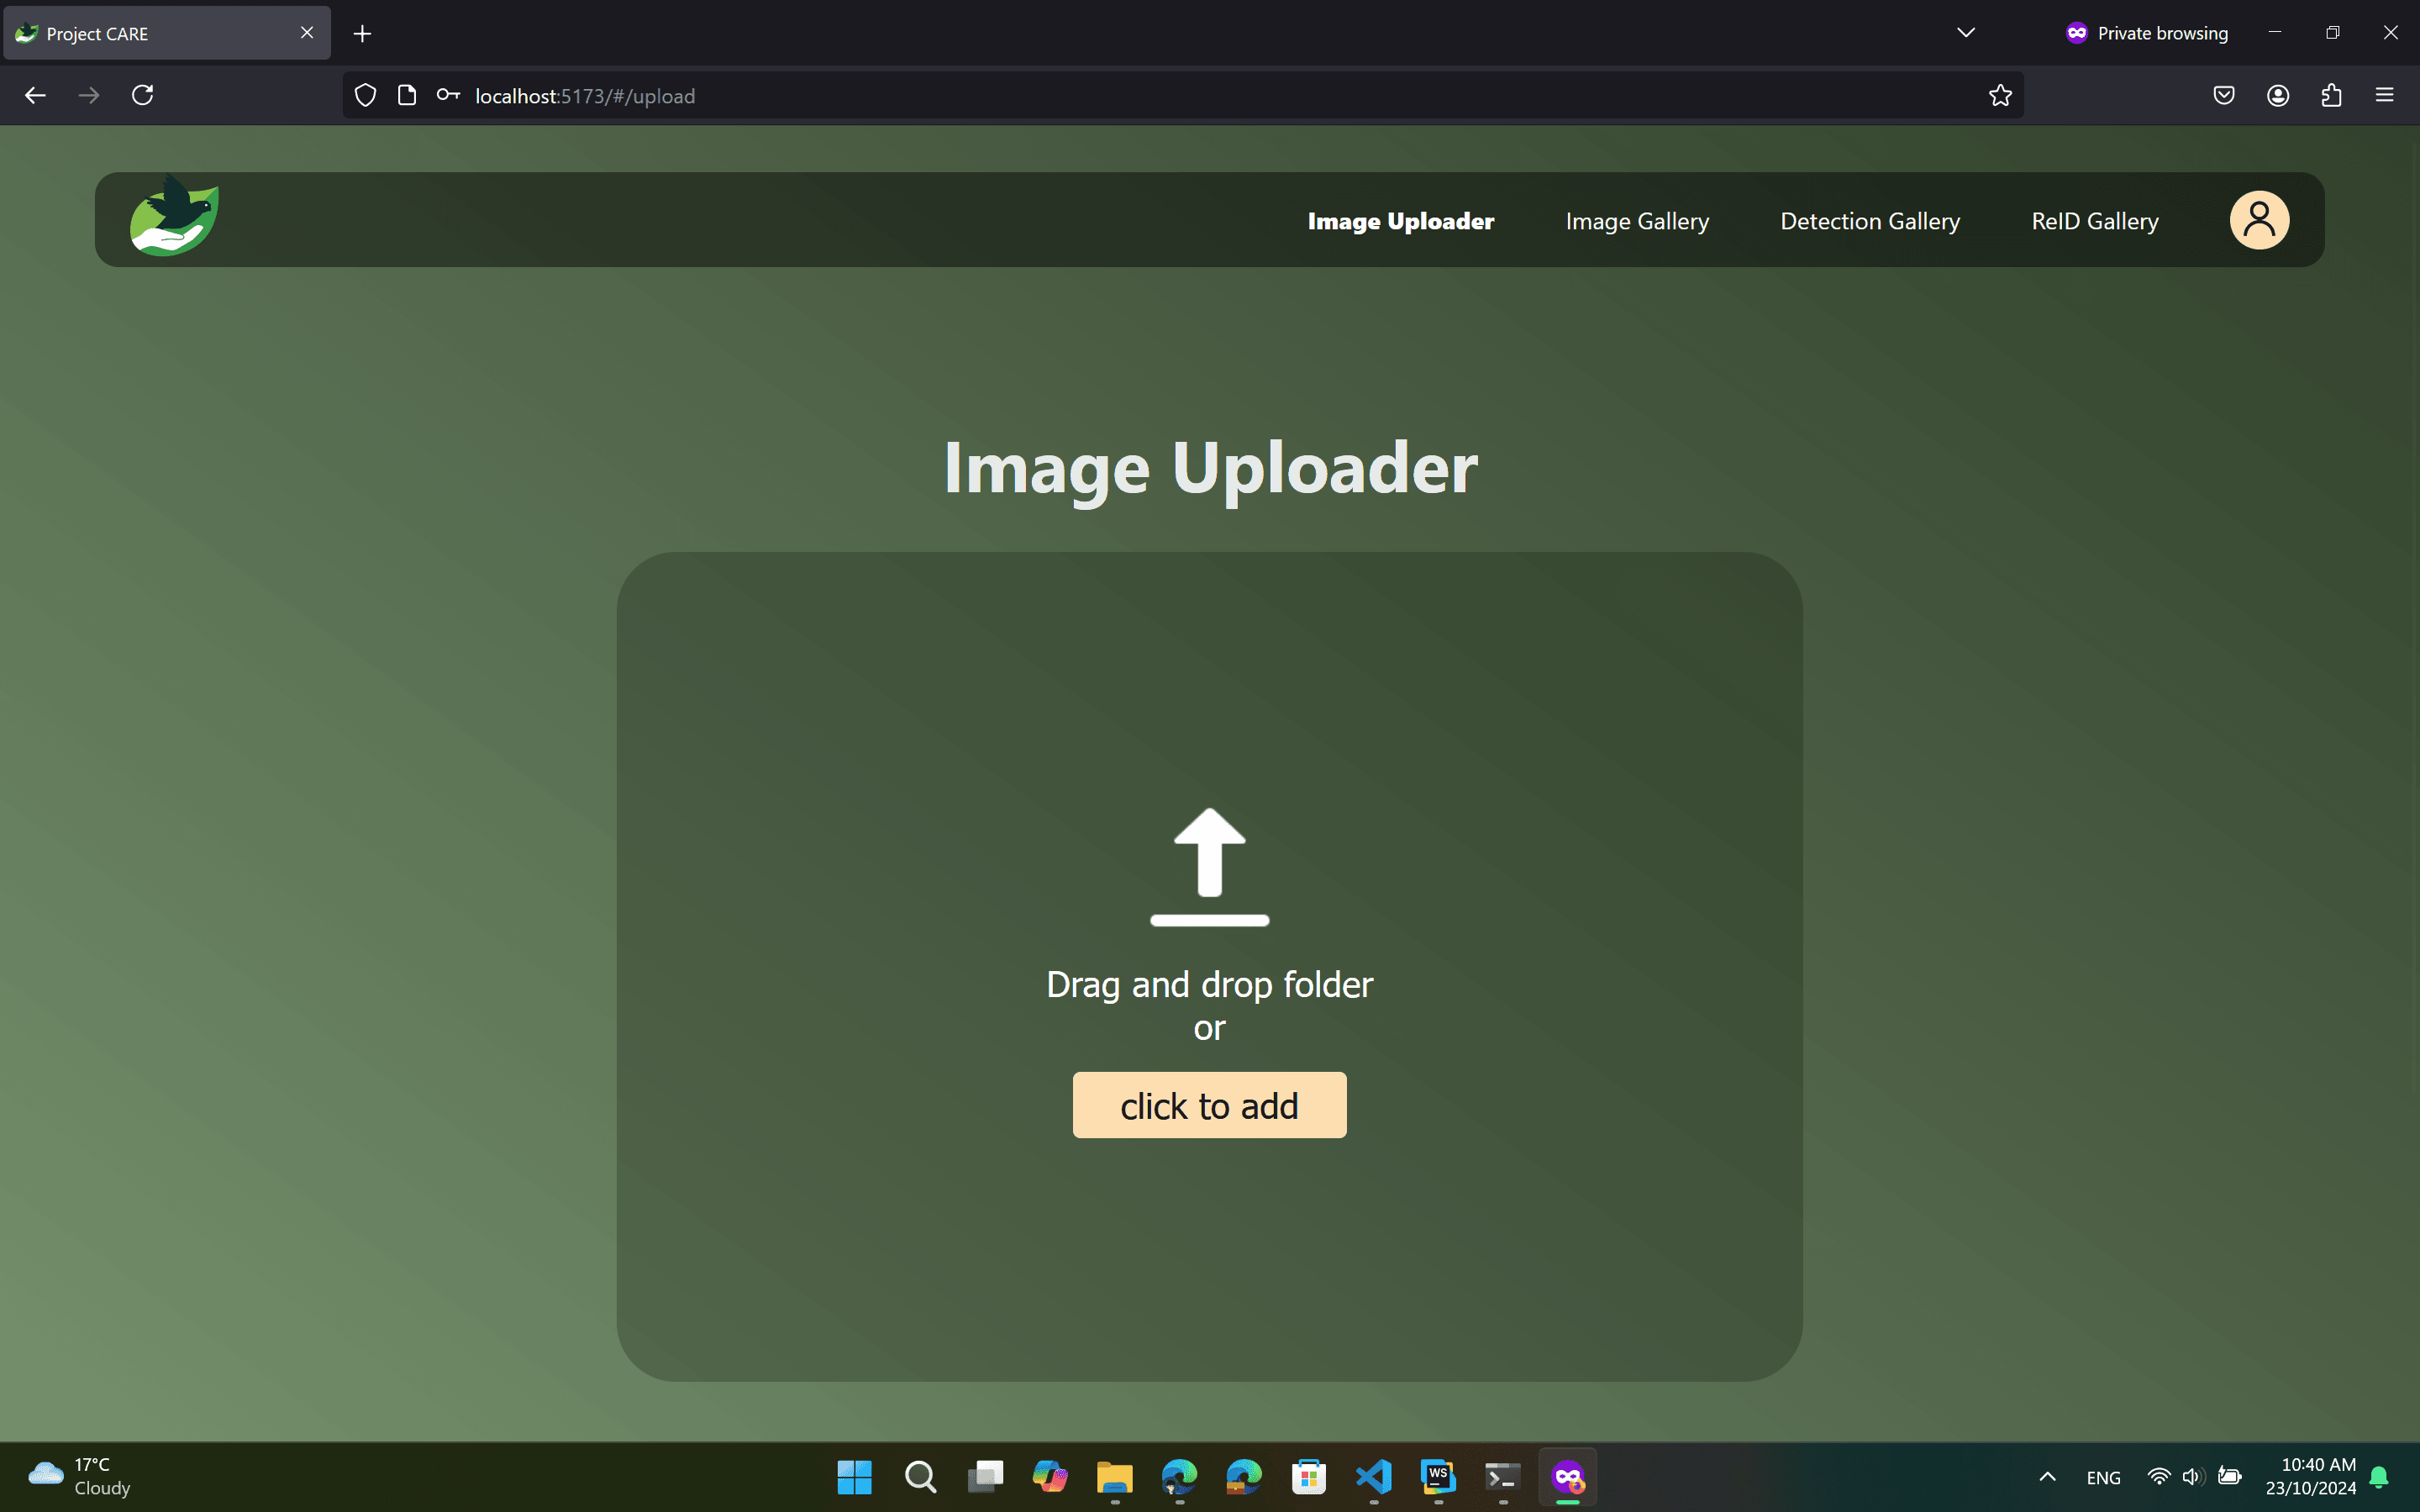2420x1512 pixels.
Task: Open the user profile avatar icon
Action: pos(2258,220)
